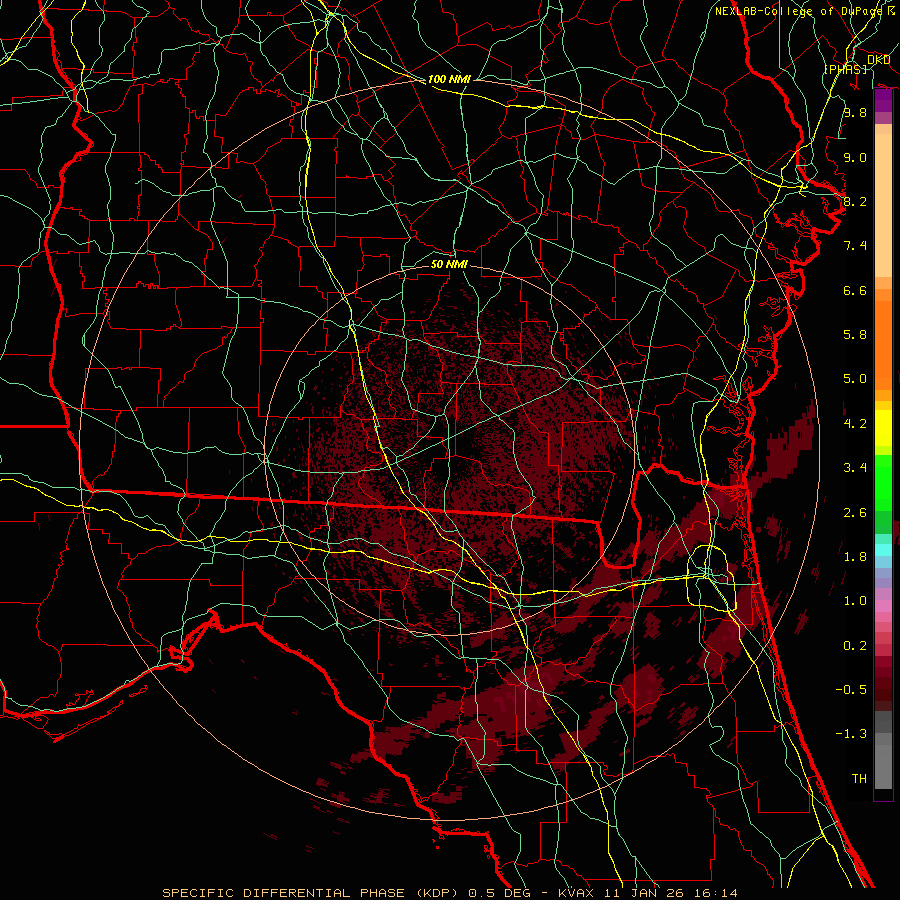Click the -0.5 scale value

coord(851,690)
